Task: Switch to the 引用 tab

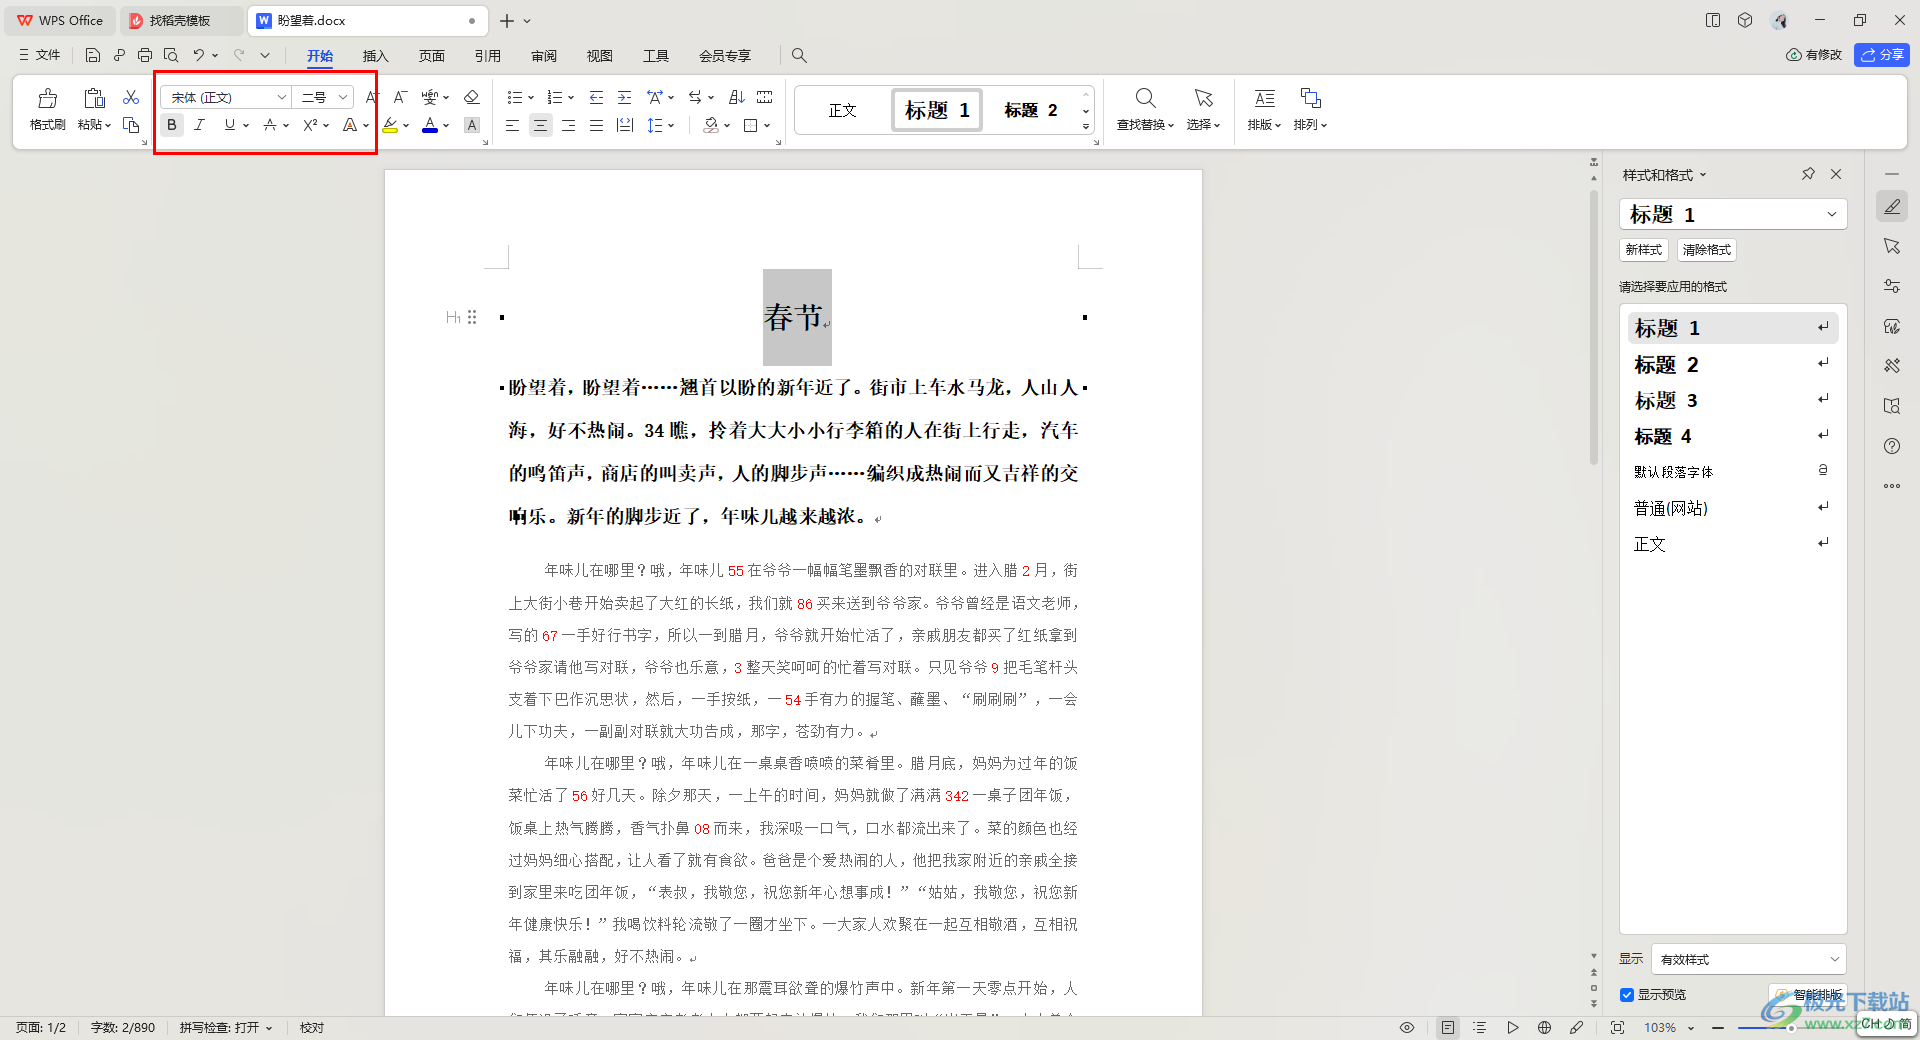Action: click(487, 55)
